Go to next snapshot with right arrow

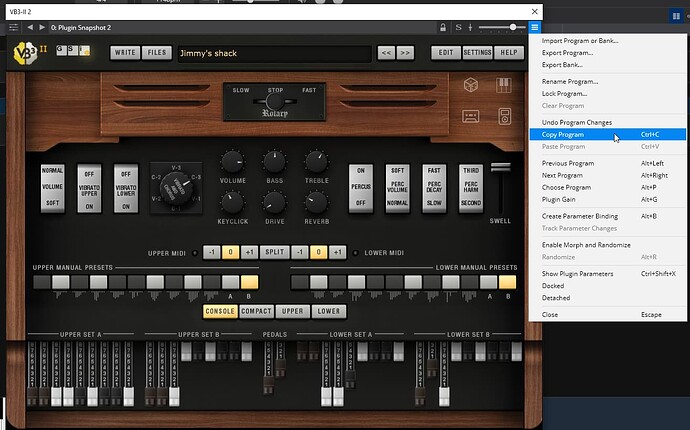coord(42,27)
